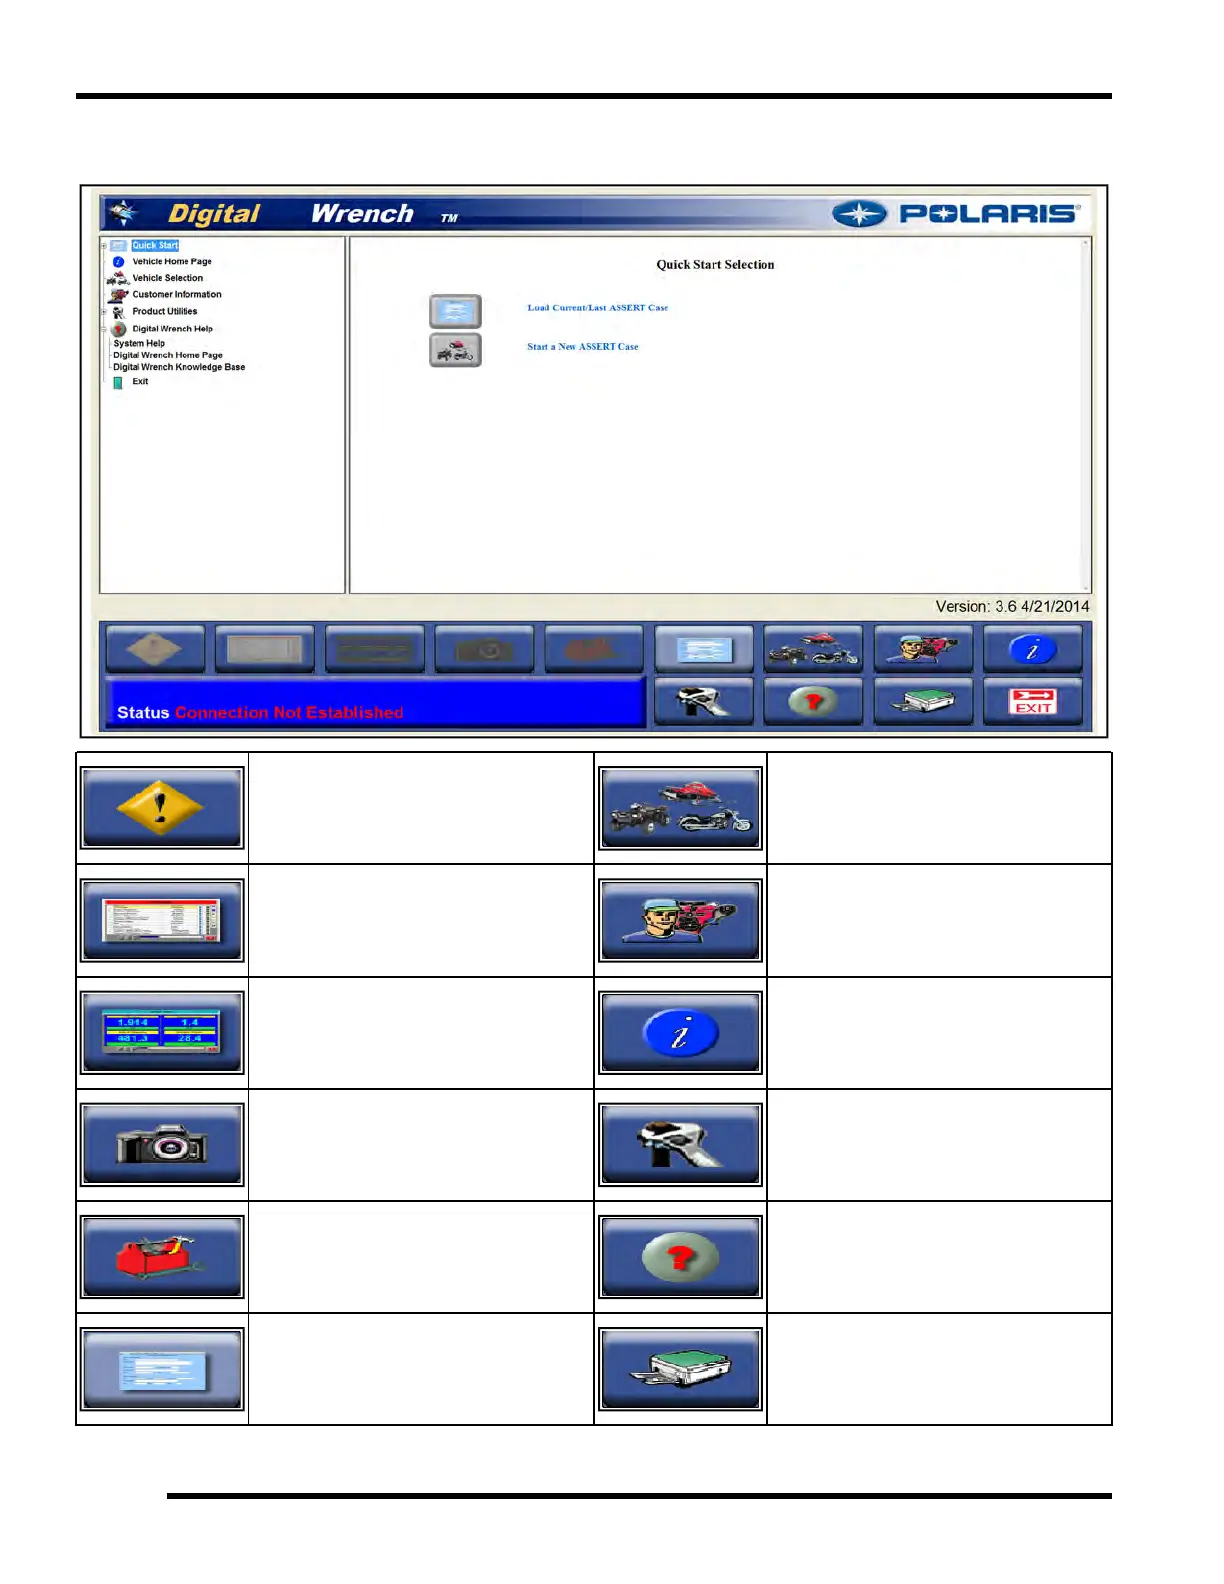The image size is (1224, 1584).
Task: Open customer information from the bottom toolbar
Action: 923,649
